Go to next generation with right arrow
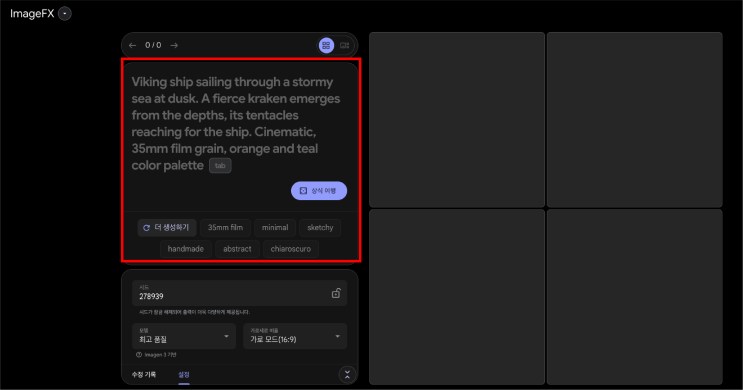The image size is (743, 390). point(174,45)
